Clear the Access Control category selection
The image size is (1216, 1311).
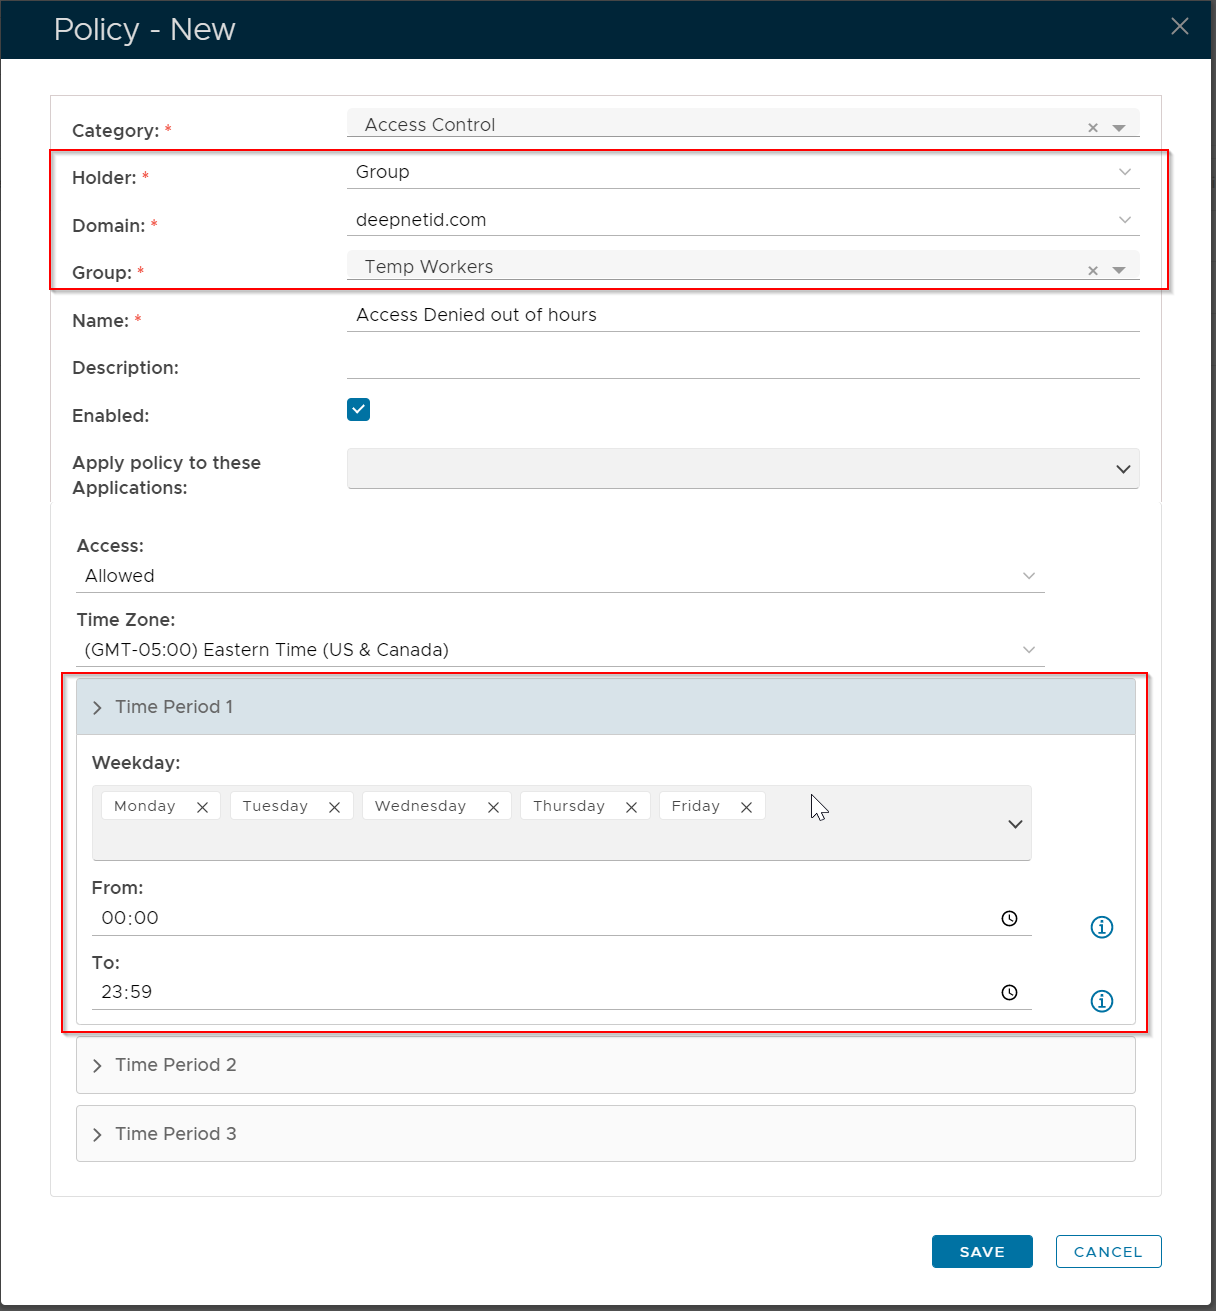tap(1092, 128)
